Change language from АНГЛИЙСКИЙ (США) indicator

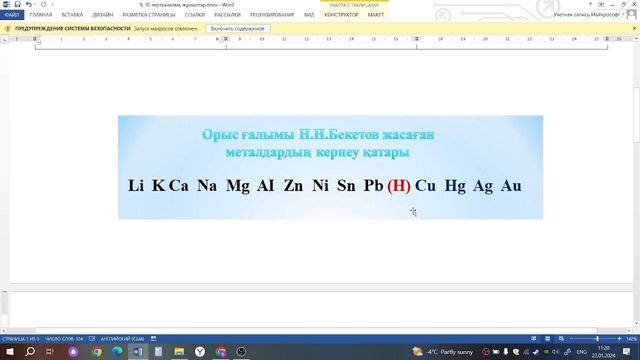point(122,339)
